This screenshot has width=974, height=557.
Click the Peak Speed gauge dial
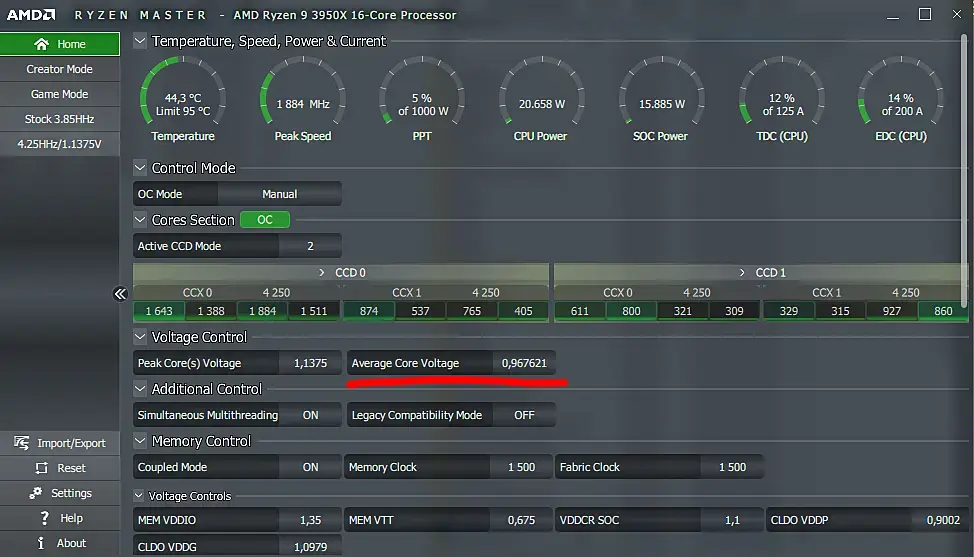pos(303,93)
